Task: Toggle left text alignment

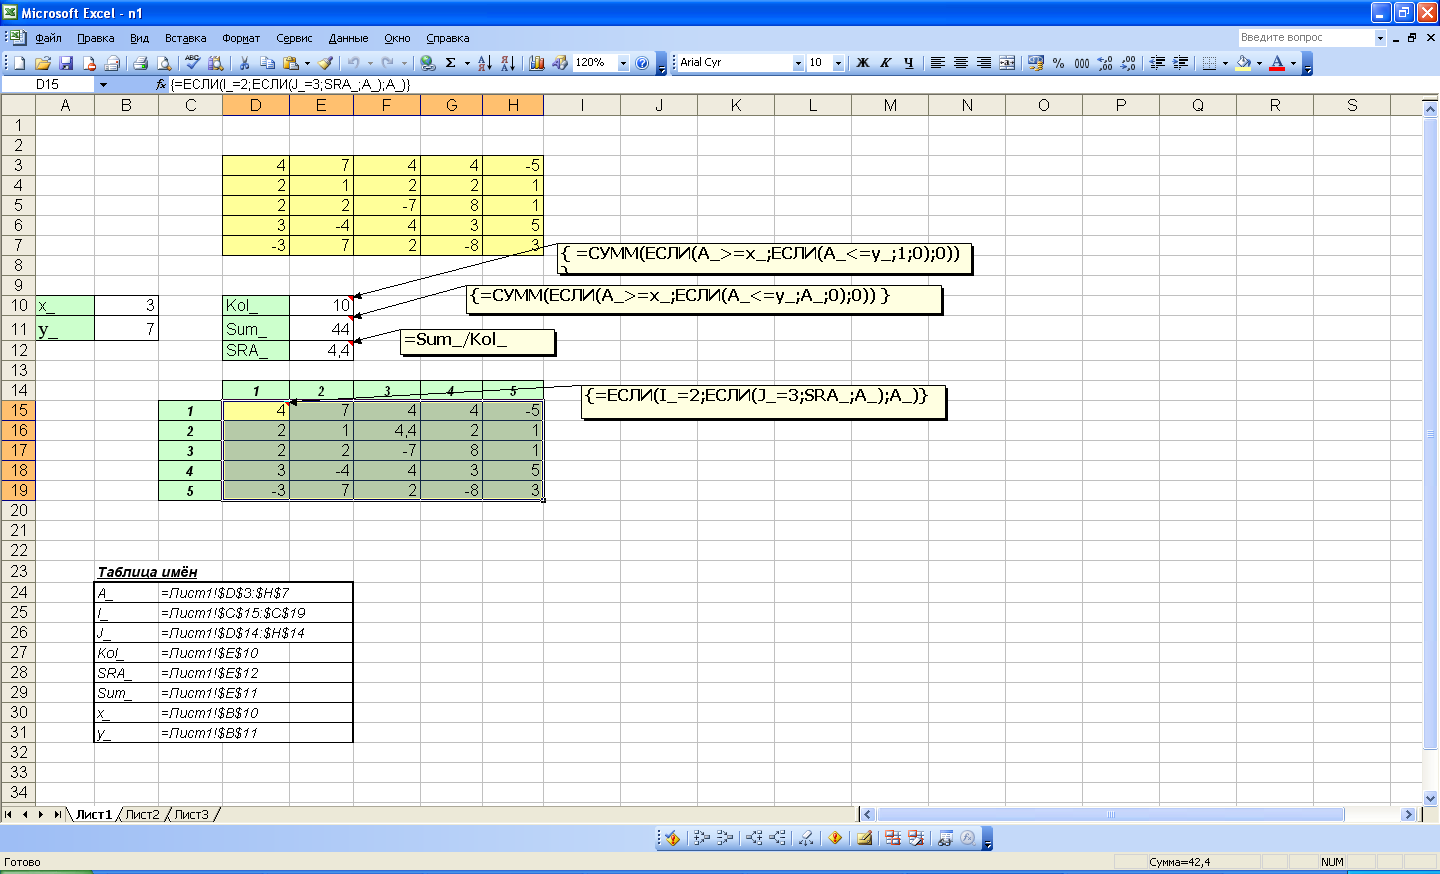Action: (938, 63)
